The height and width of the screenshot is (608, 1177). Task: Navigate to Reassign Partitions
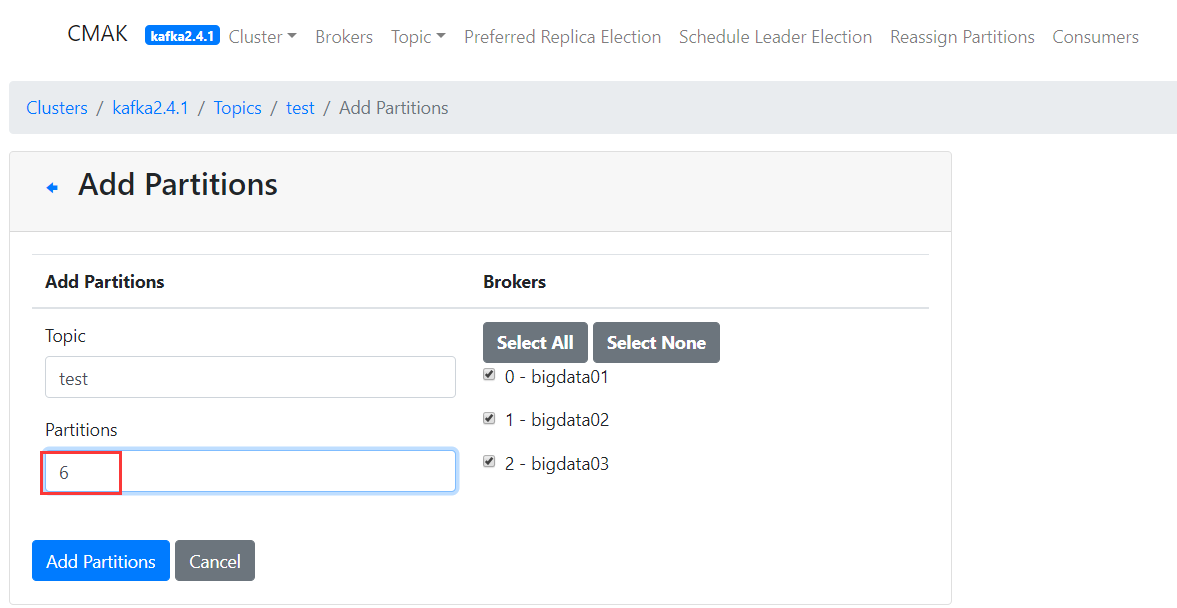(x=962, y=37)
